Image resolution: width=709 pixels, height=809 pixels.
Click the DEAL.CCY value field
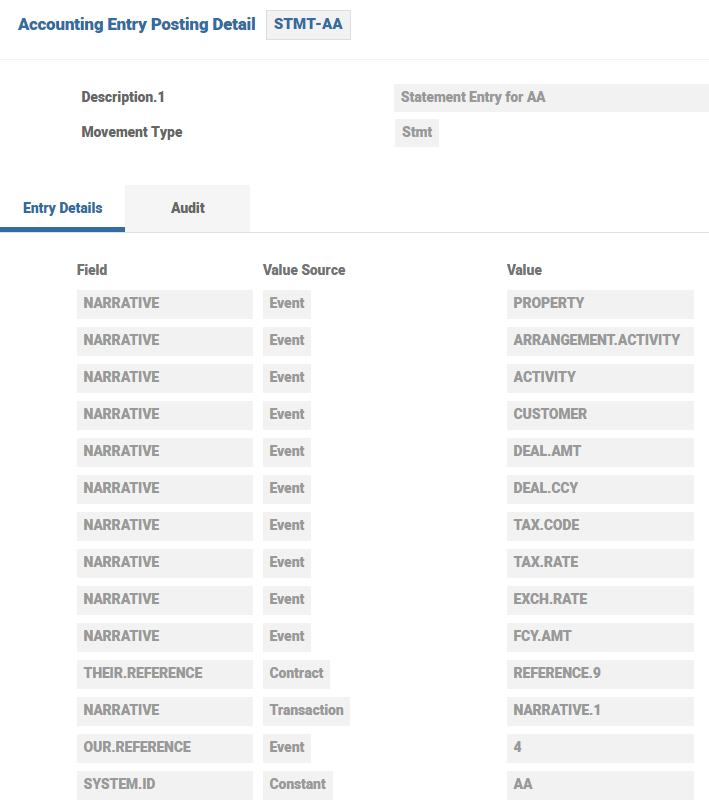pyautogui.click(x=600, y=489)
